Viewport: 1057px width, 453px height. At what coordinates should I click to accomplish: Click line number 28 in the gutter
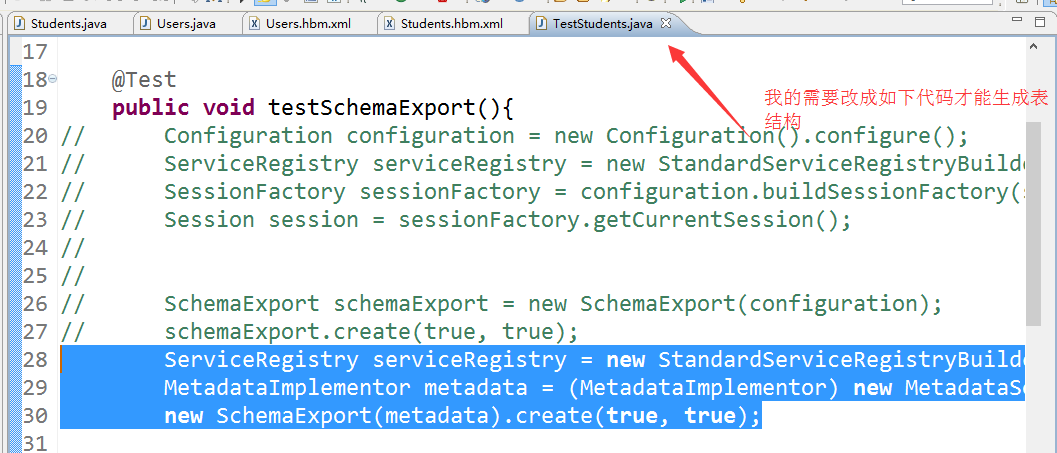(x=35, y=360)
